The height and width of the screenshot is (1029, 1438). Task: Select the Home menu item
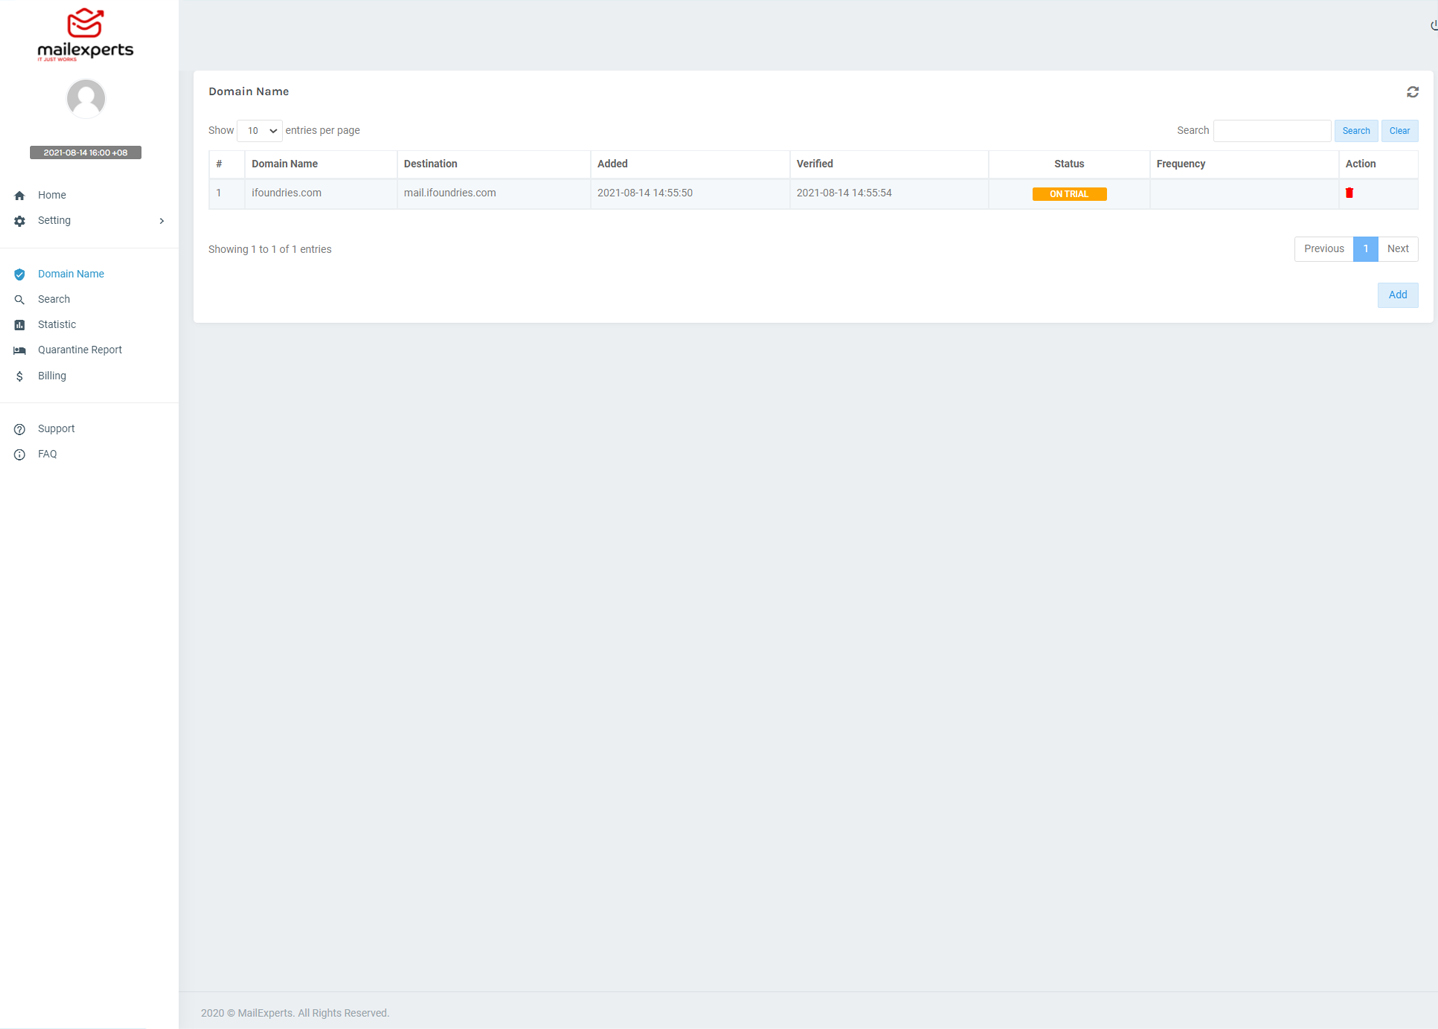click(x=51, y=194)
